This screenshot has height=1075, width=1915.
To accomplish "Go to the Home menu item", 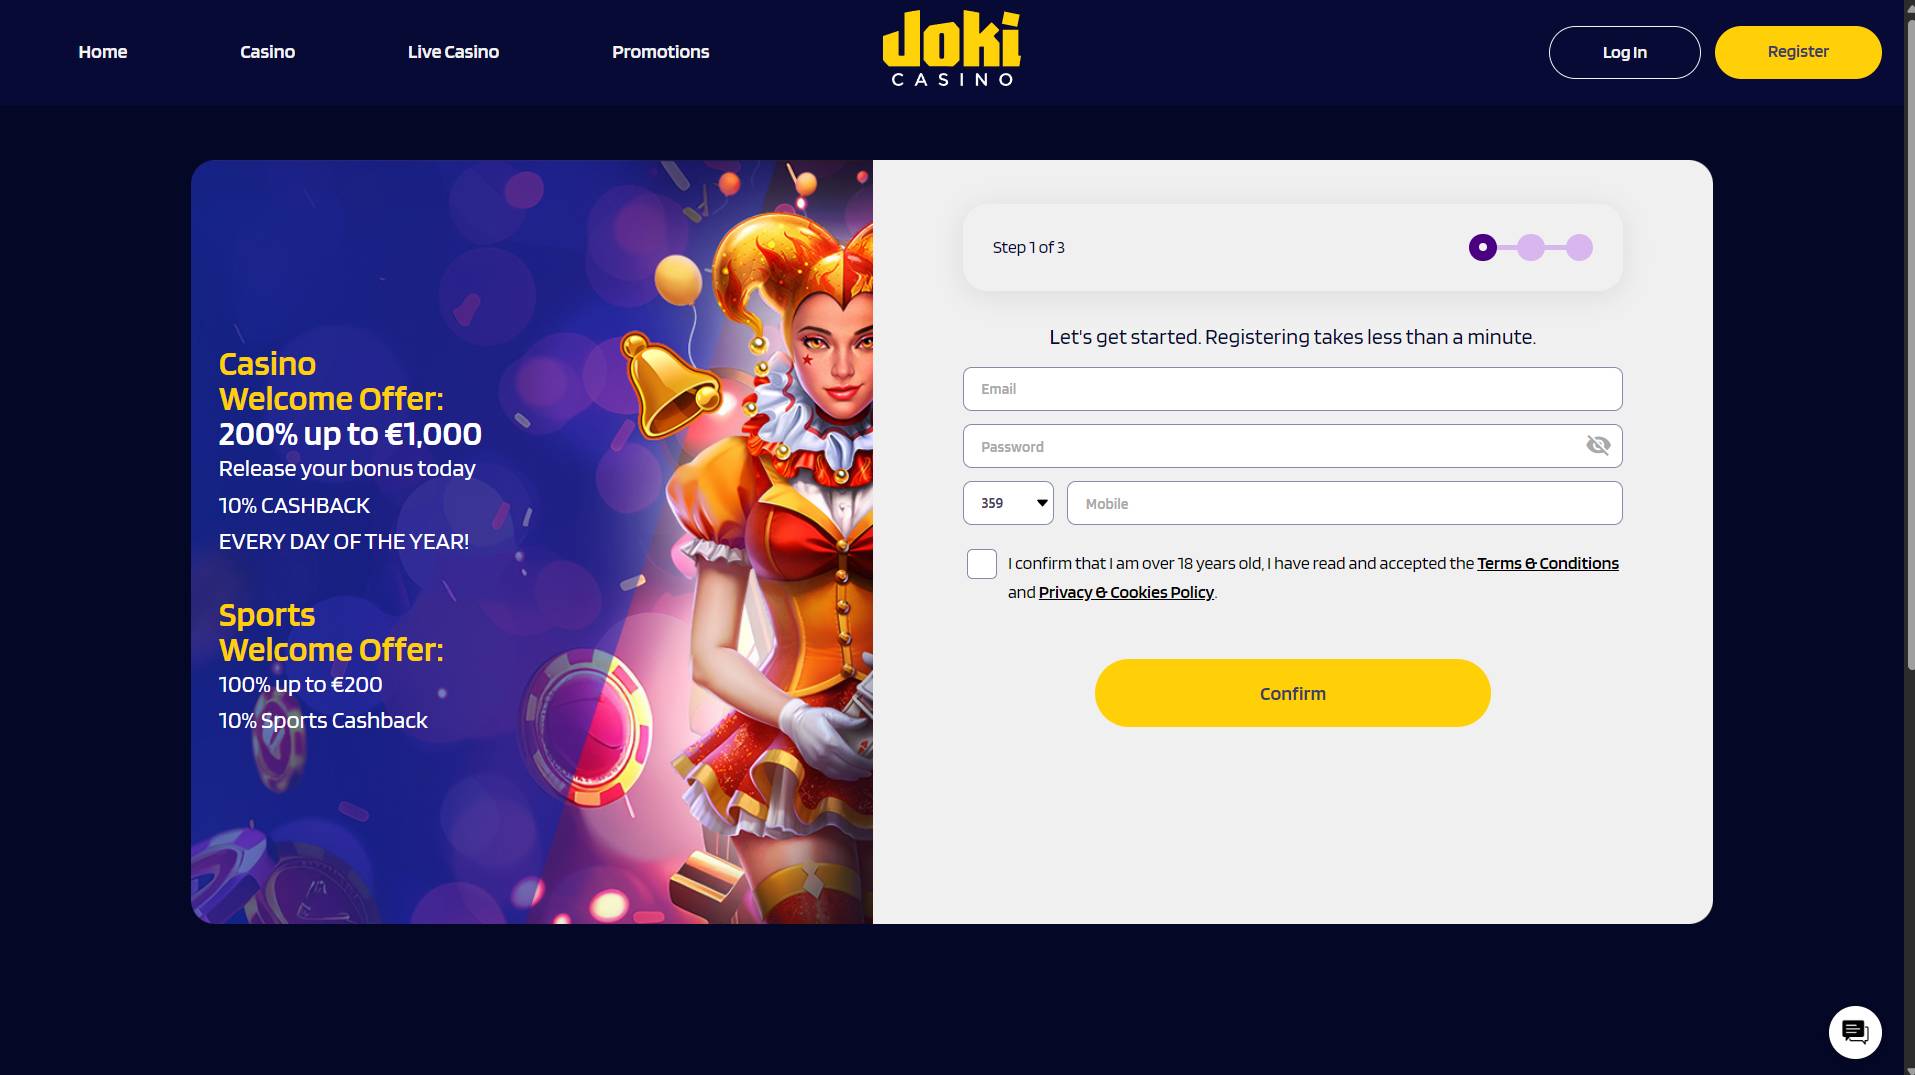I will (103, 52).
